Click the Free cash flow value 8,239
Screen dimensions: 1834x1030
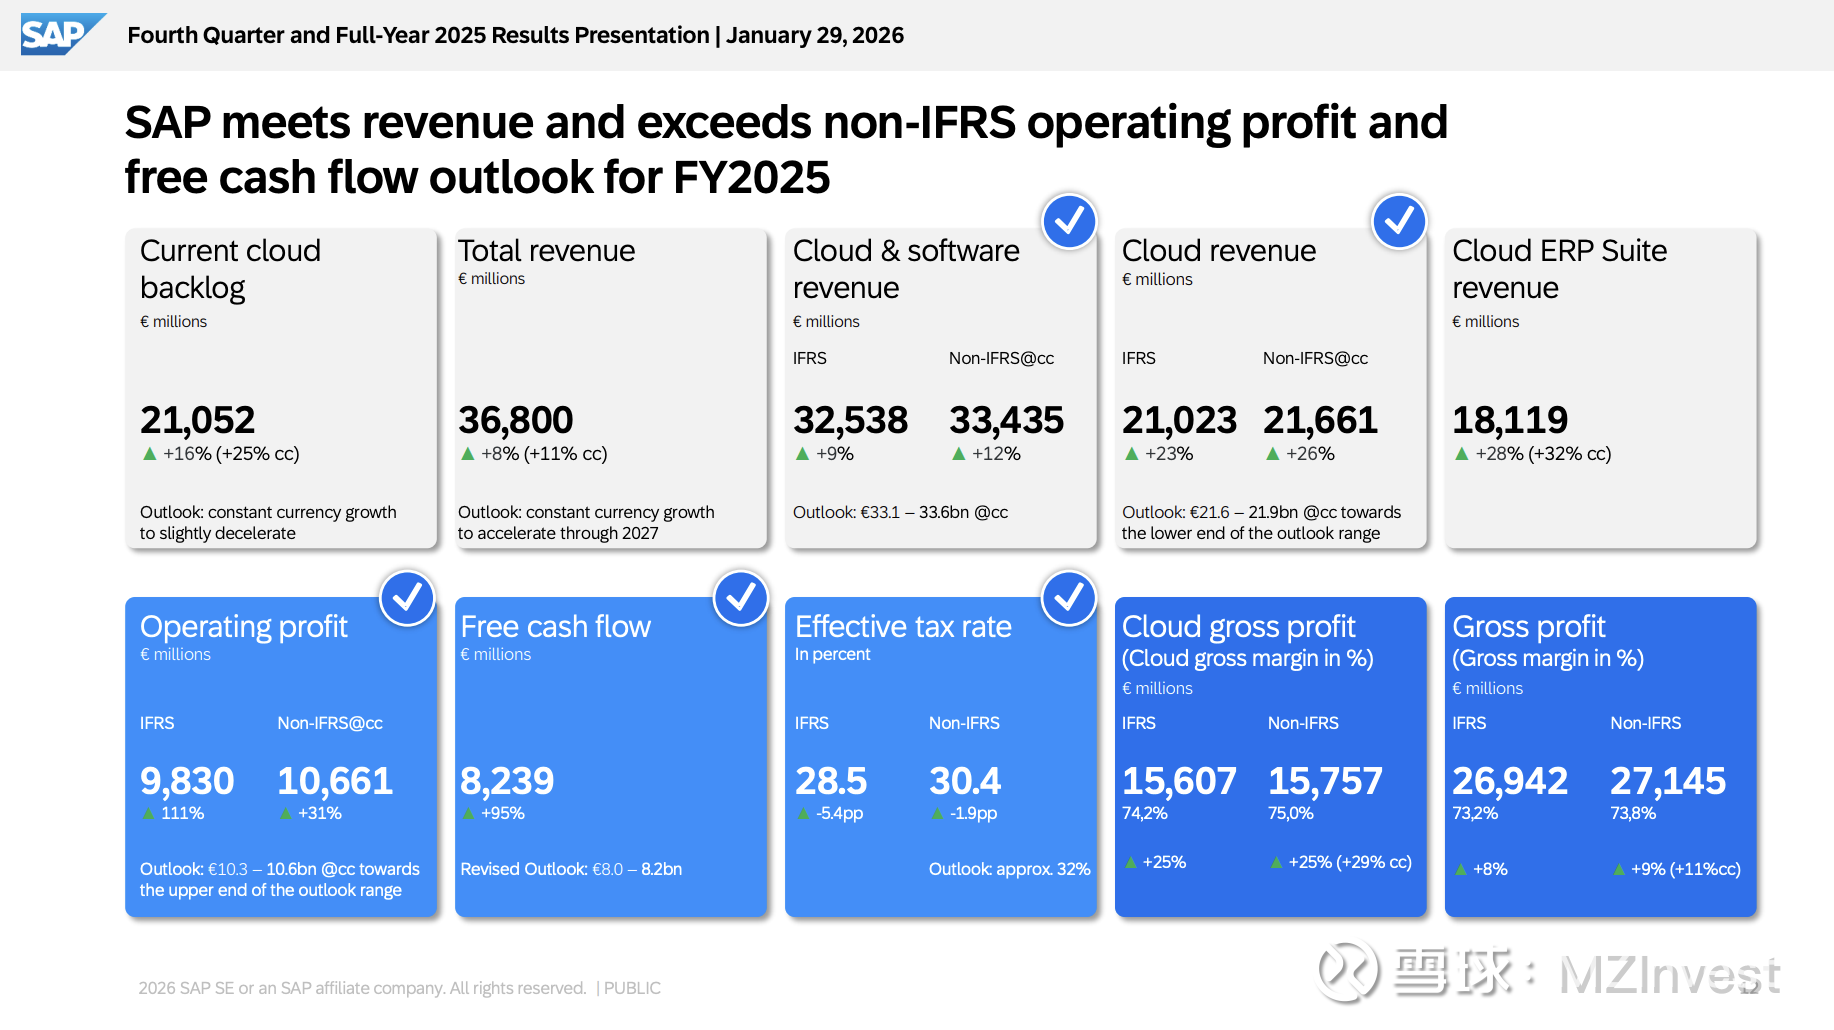507,781
